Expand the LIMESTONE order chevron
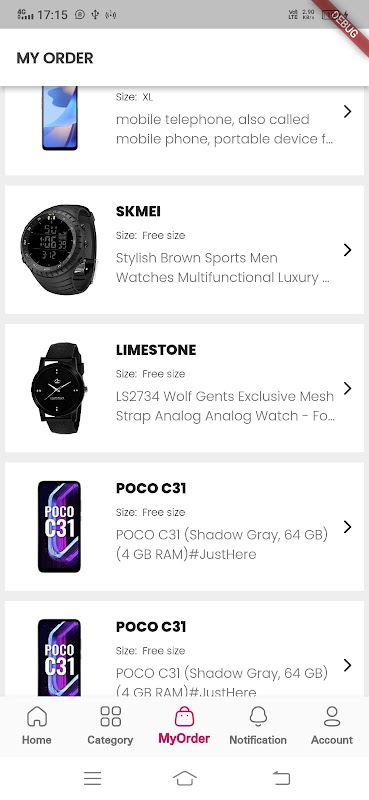The image size is (369, 800). tap(348, 388)
